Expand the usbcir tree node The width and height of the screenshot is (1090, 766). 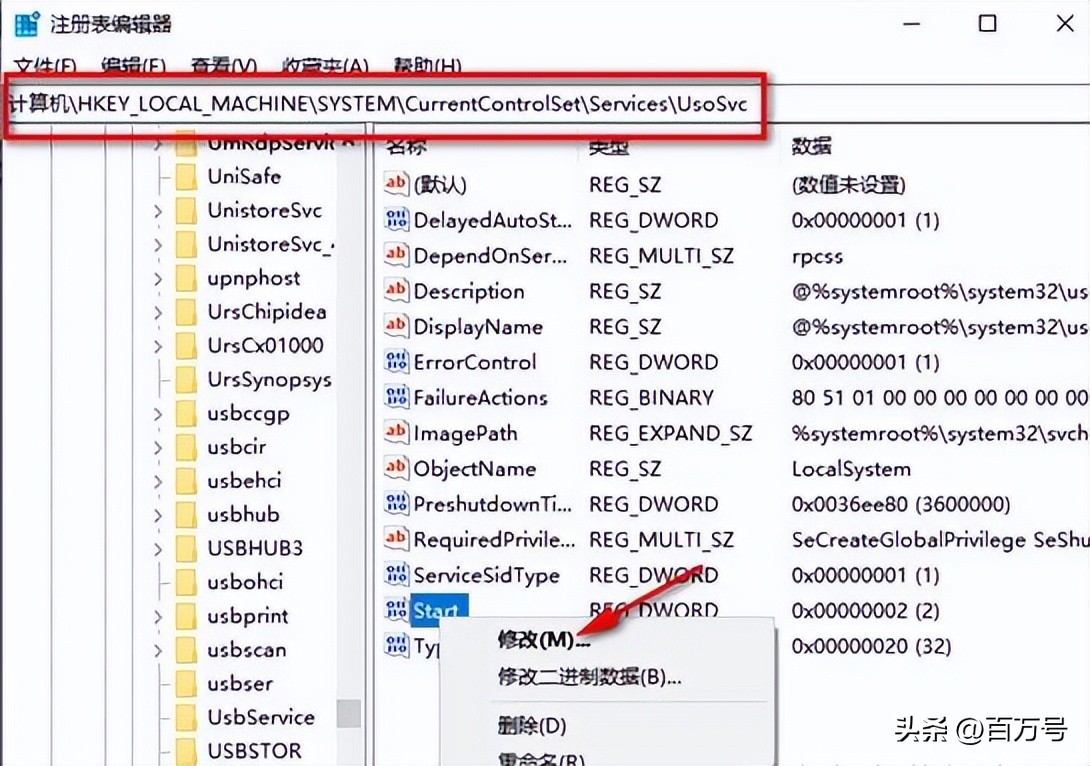(158, 448)
